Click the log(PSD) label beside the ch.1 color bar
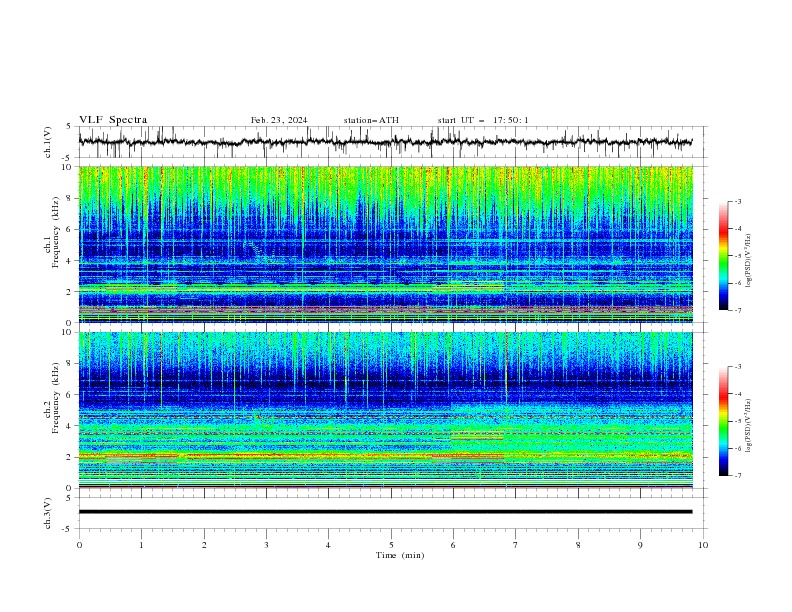Image resolution: width=792 pixels, height=612 pixels. pos(749,260)
